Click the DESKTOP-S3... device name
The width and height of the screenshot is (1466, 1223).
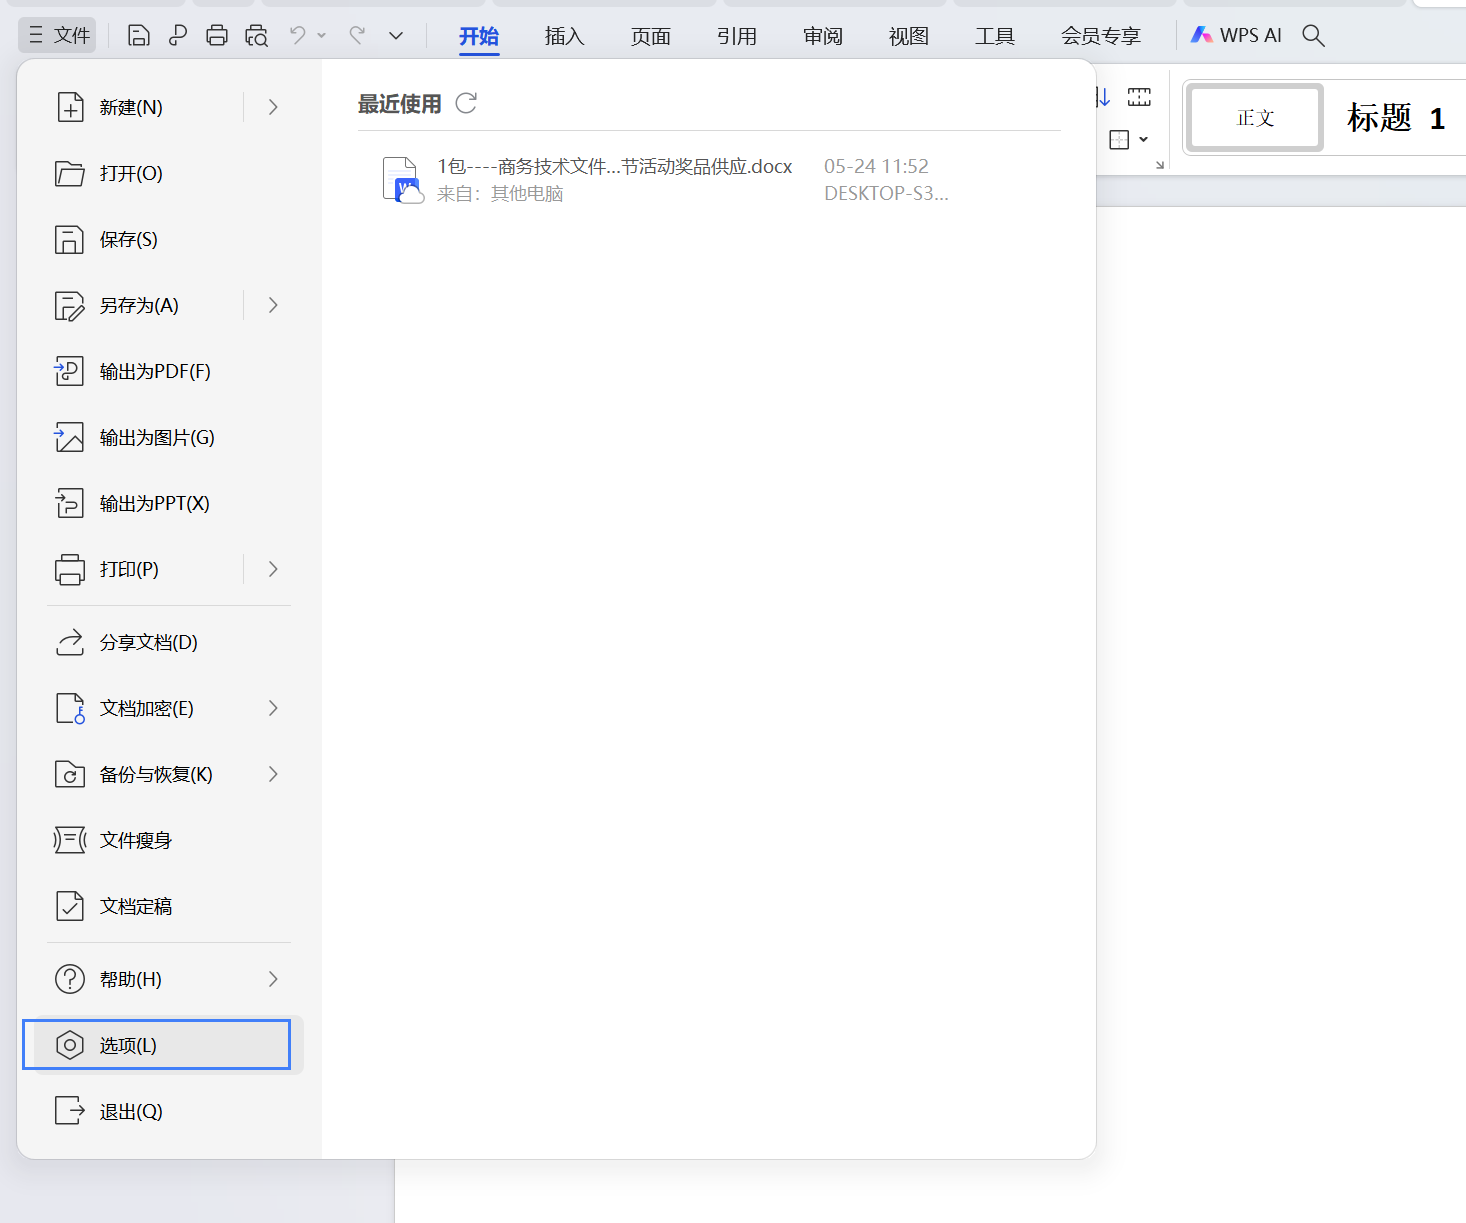coord(886,193)
